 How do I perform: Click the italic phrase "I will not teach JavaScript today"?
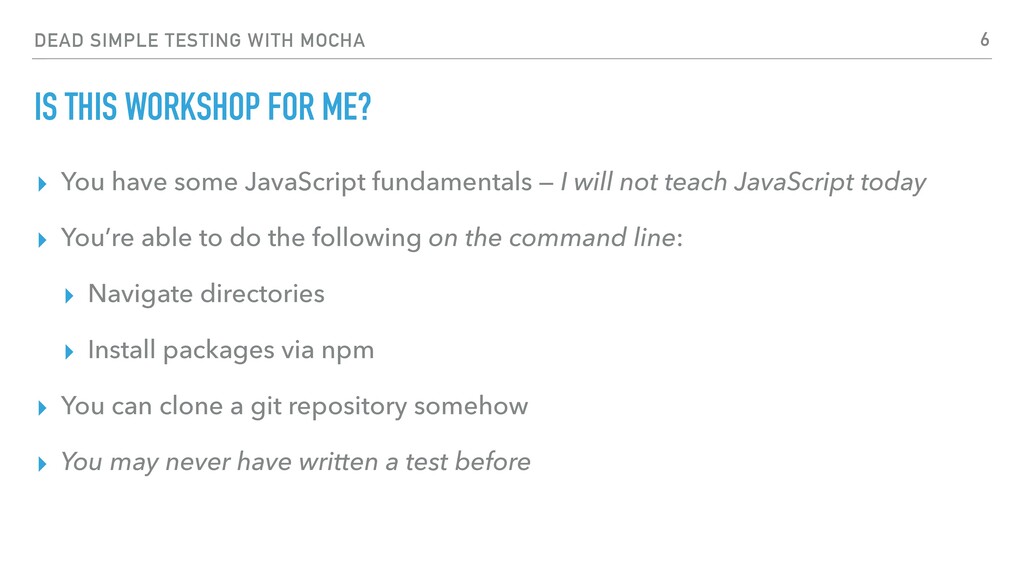click(743, 182)
